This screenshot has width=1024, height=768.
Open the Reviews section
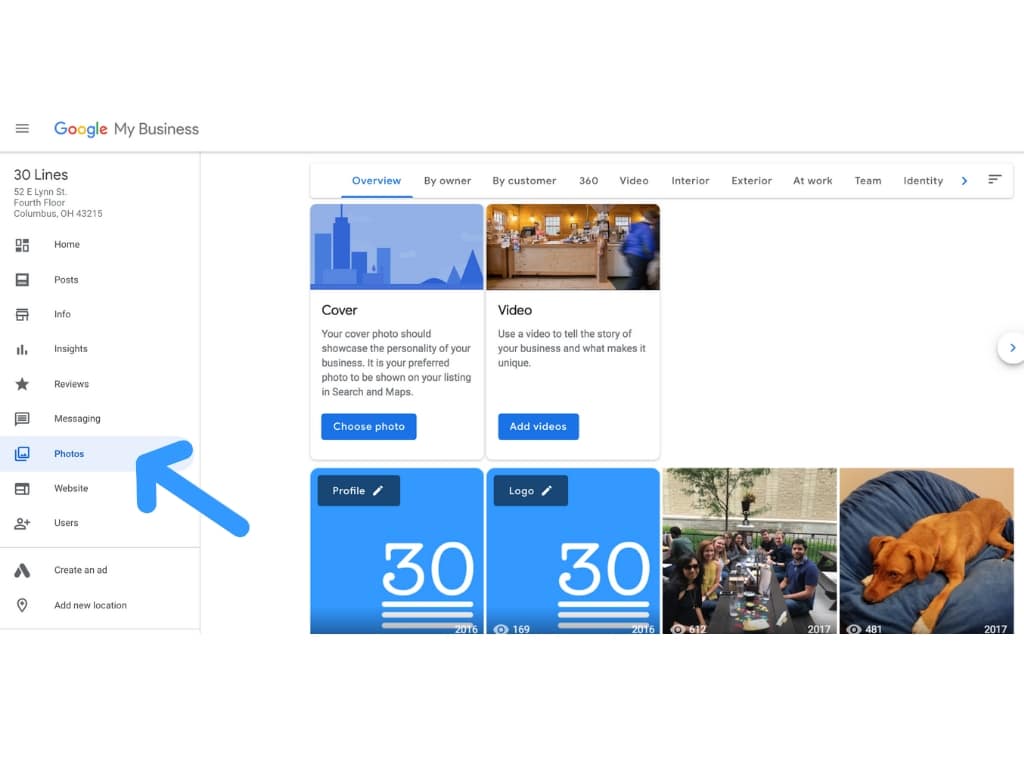pos(98,384)
